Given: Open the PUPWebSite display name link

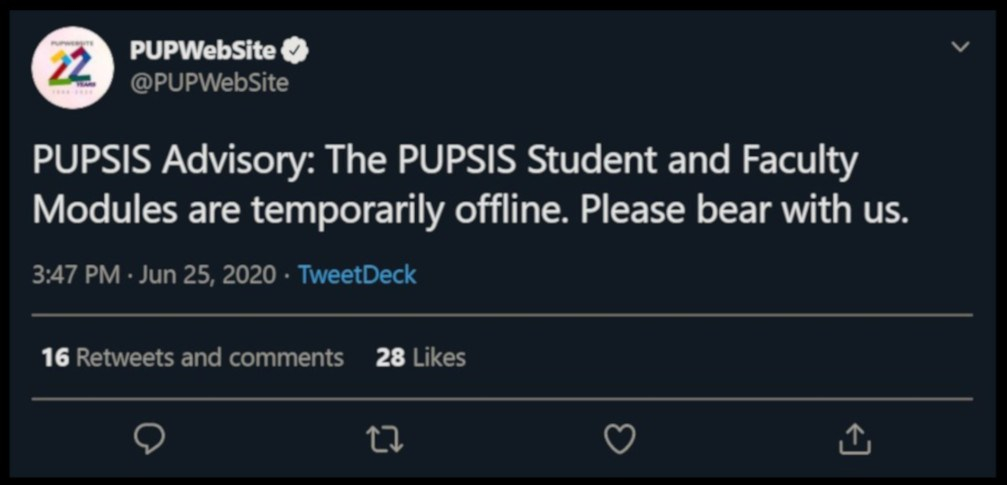Looking at the screenshot, I should [x=204, y=51].
